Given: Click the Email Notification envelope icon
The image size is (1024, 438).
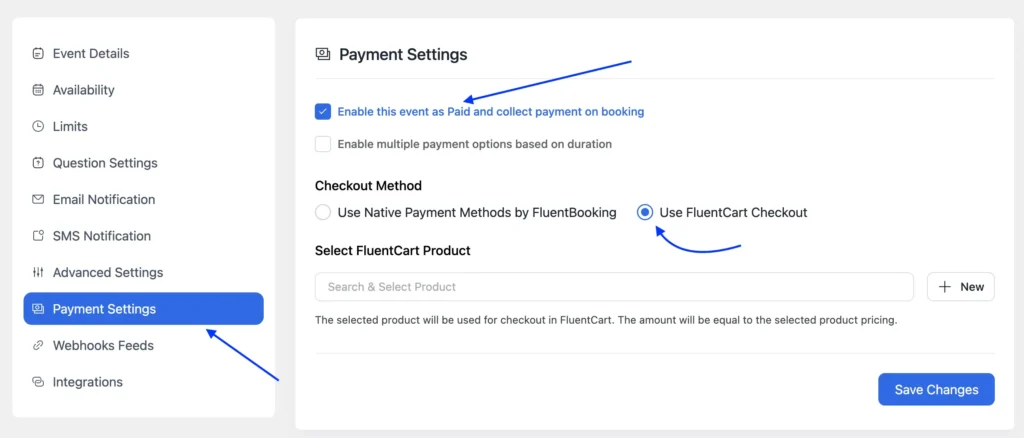Looking at the screenshot, I should pyautogui.click(x=38, y=200).
